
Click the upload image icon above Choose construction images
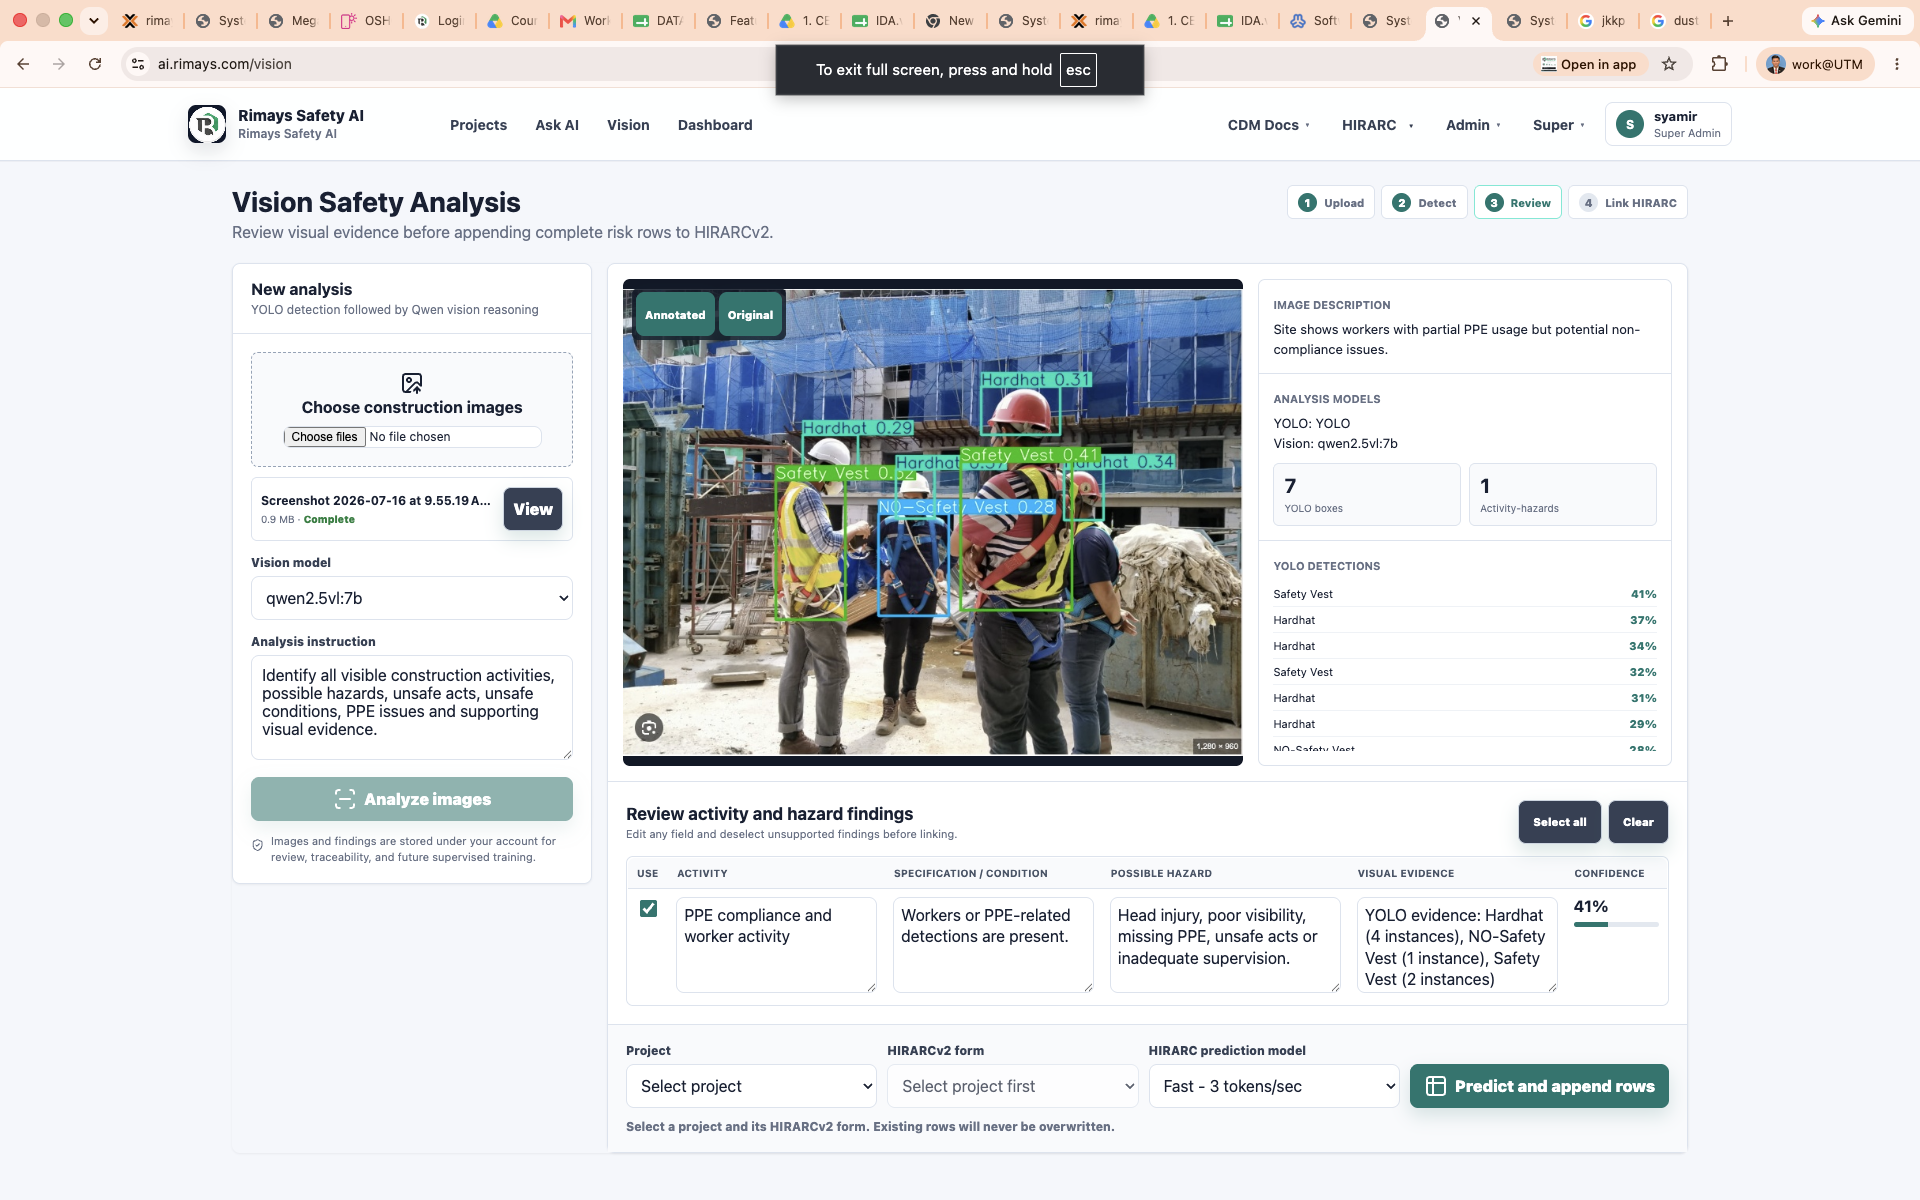412,383
